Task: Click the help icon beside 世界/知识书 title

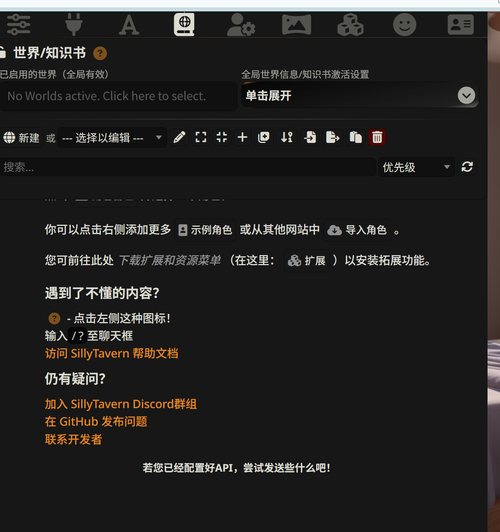Action: pyautogui.click(x=100, y=53)
